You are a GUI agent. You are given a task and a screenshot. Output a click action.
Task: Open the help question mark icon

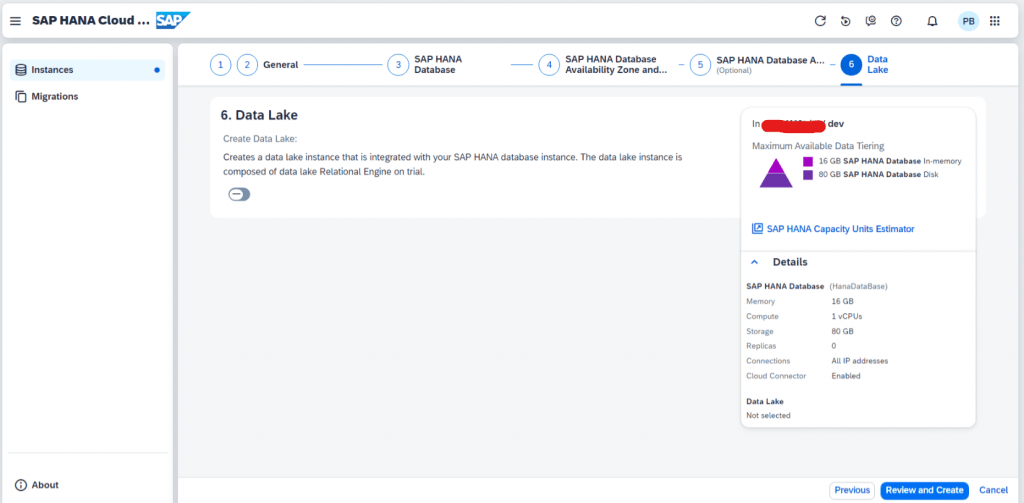point(896,21)
